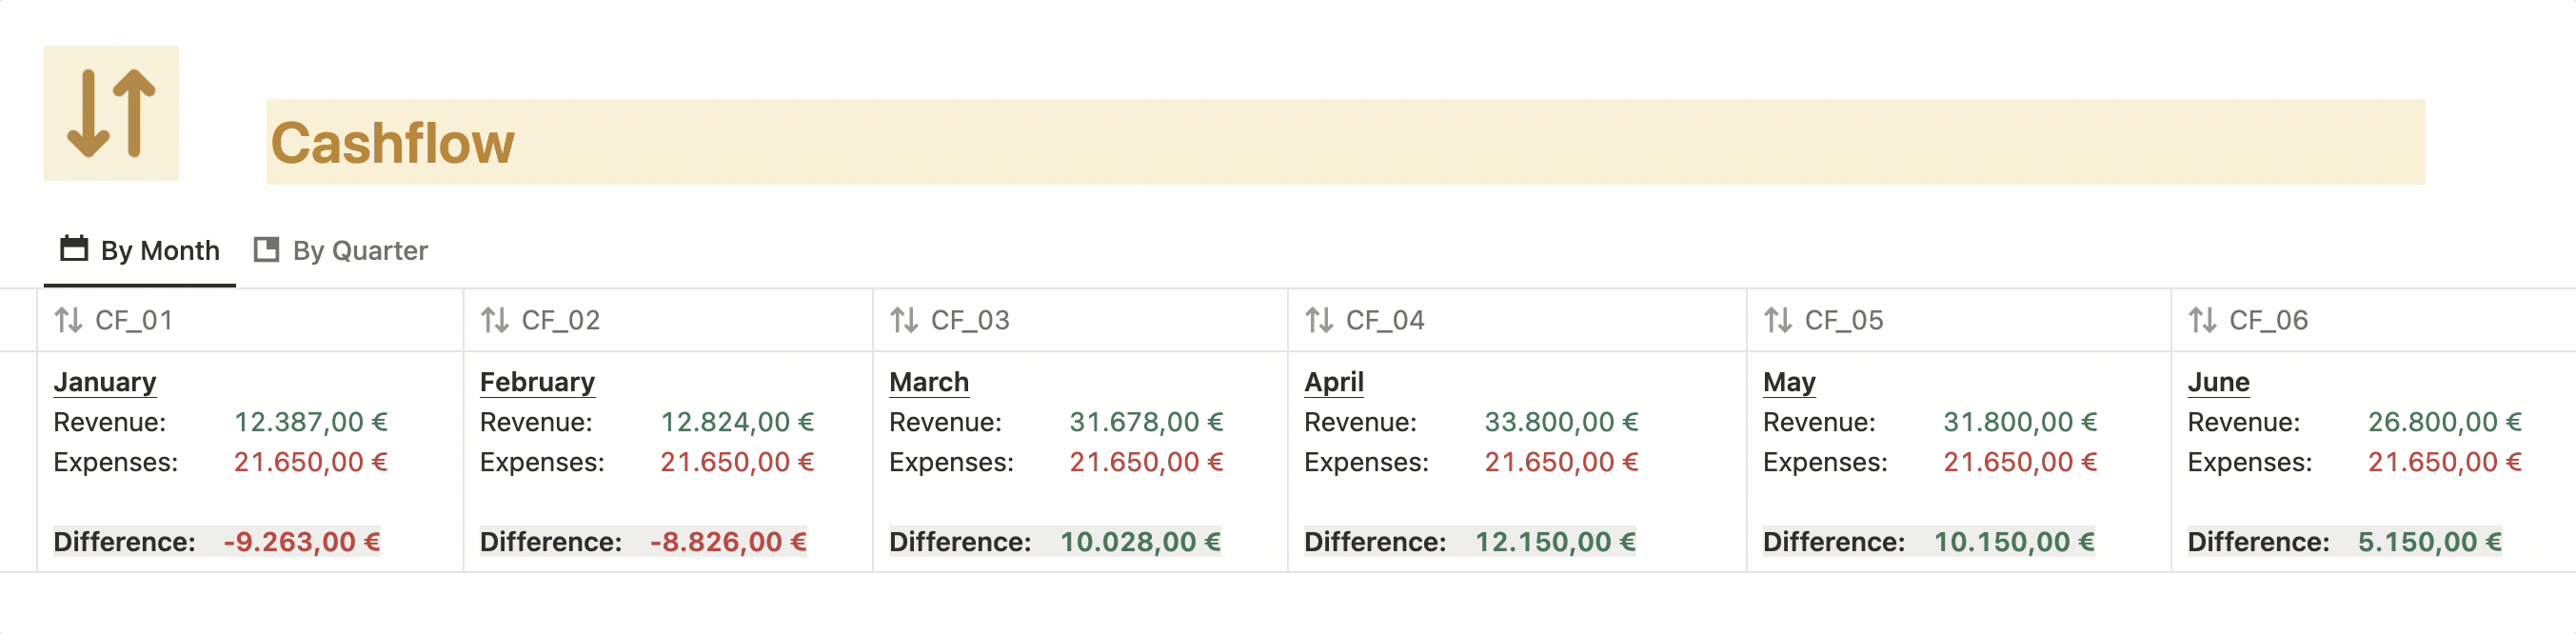Screen dimensions: 2576x634
Task: Open the January page link
Action: coord(105,382)
